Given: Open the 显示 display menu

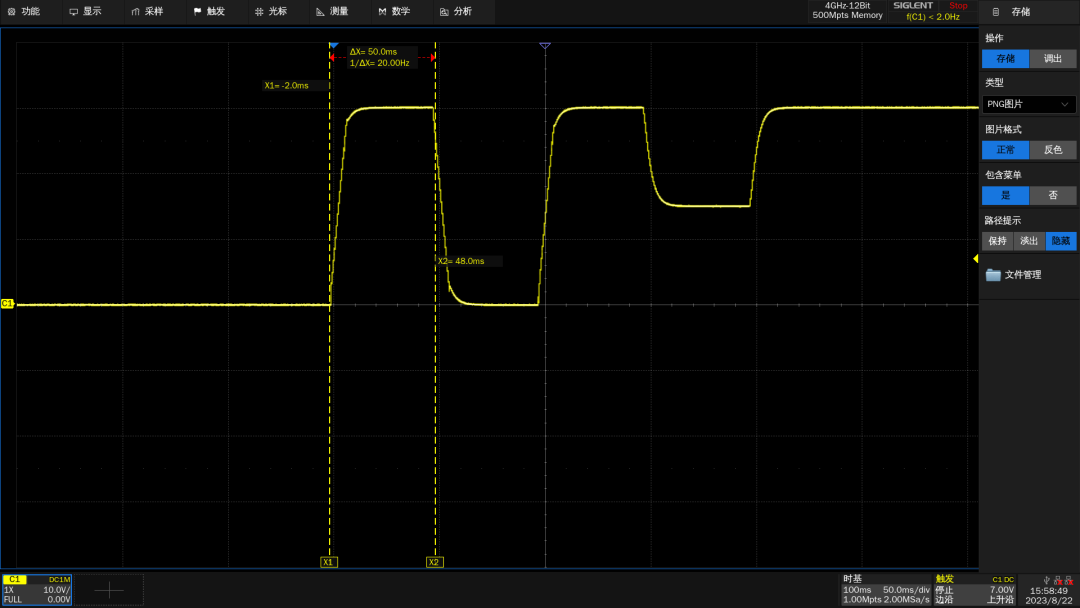Looking at the screenshot, I should pyautogui.click(x=85, y=12).
